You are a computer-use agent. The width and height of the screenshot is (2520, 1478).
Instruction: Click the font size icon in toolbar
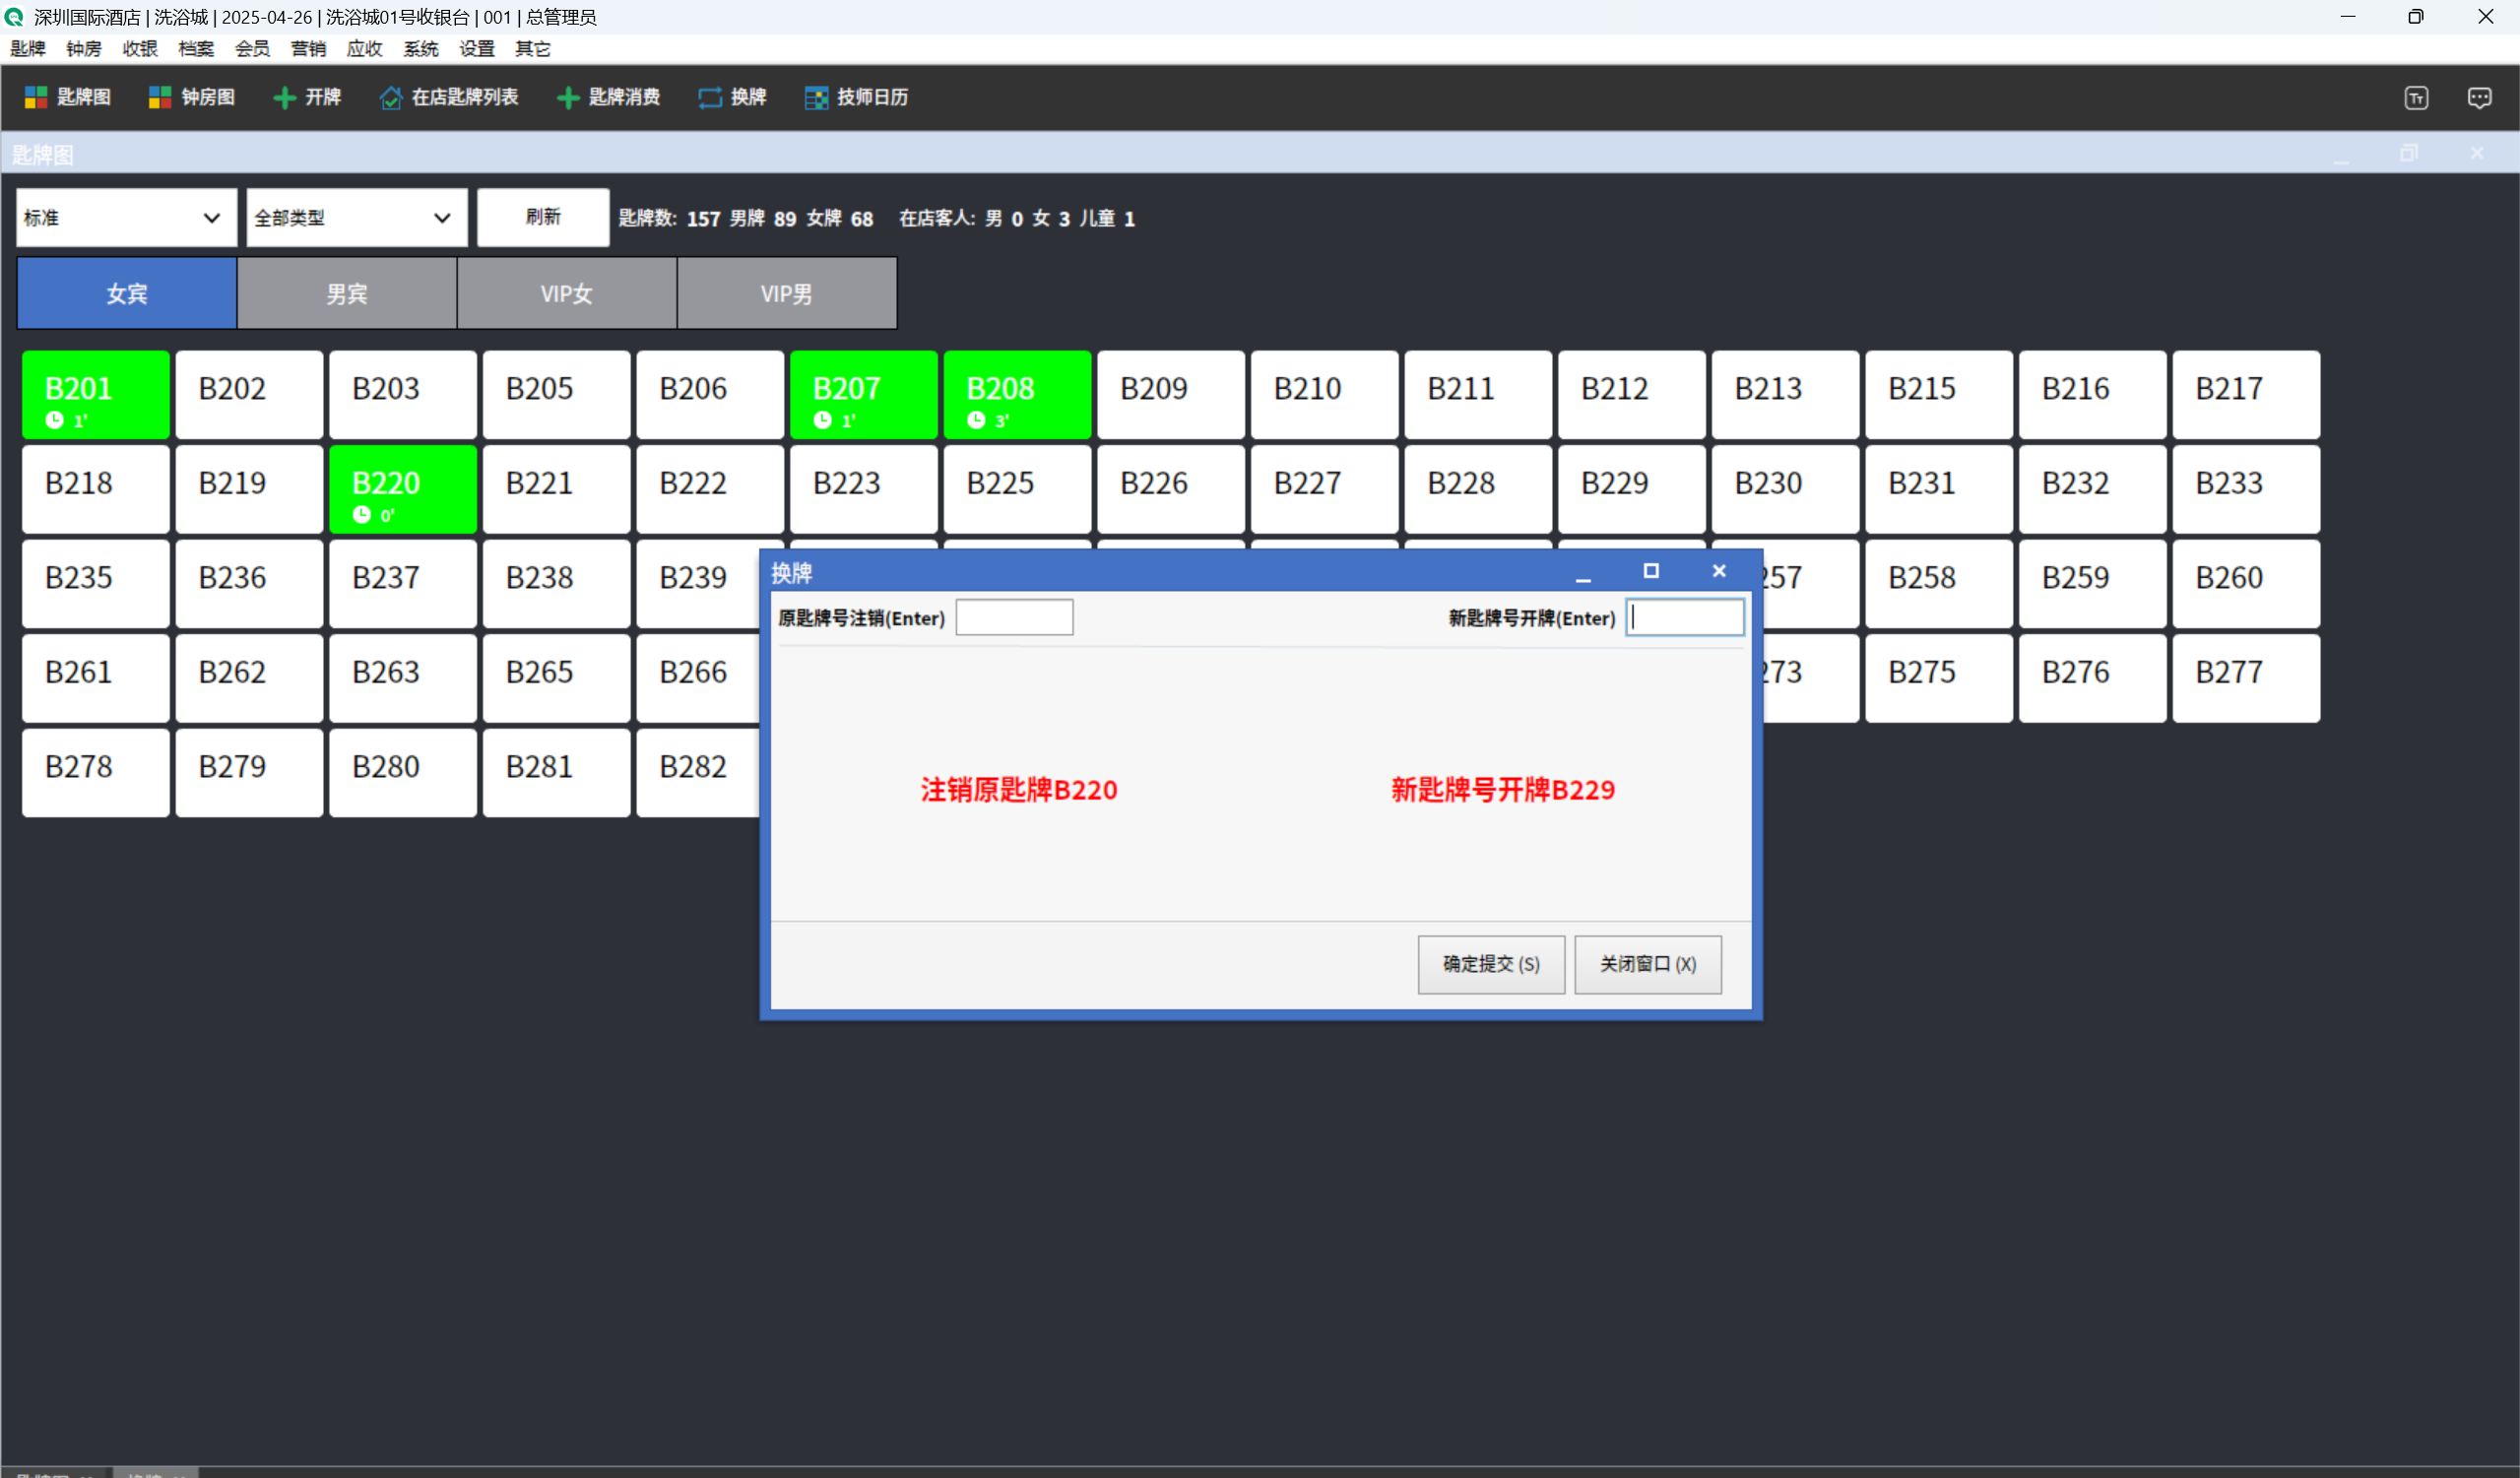tap(2416, 97)
